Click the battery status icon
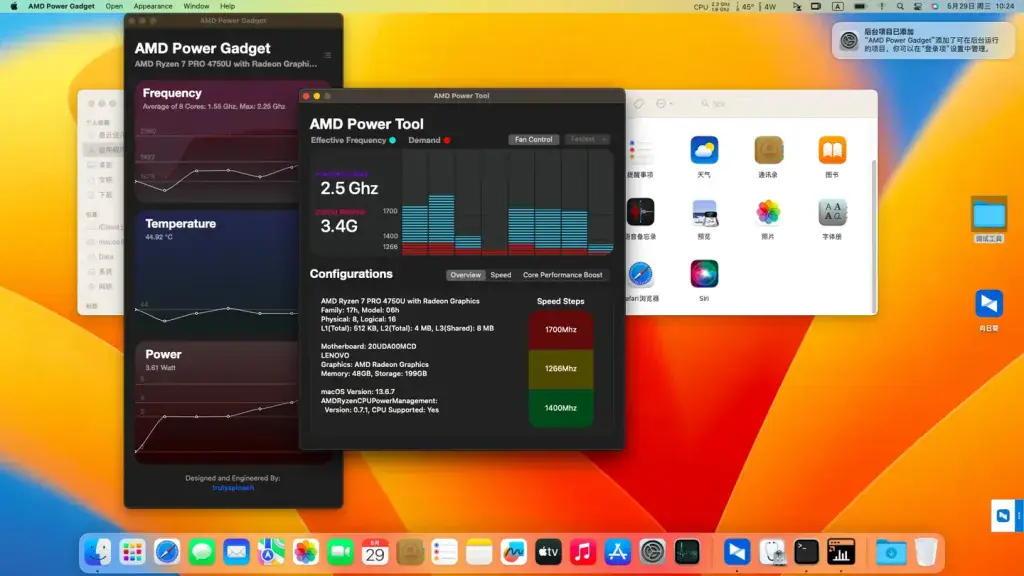1024x576 pixels. point(860,7)
